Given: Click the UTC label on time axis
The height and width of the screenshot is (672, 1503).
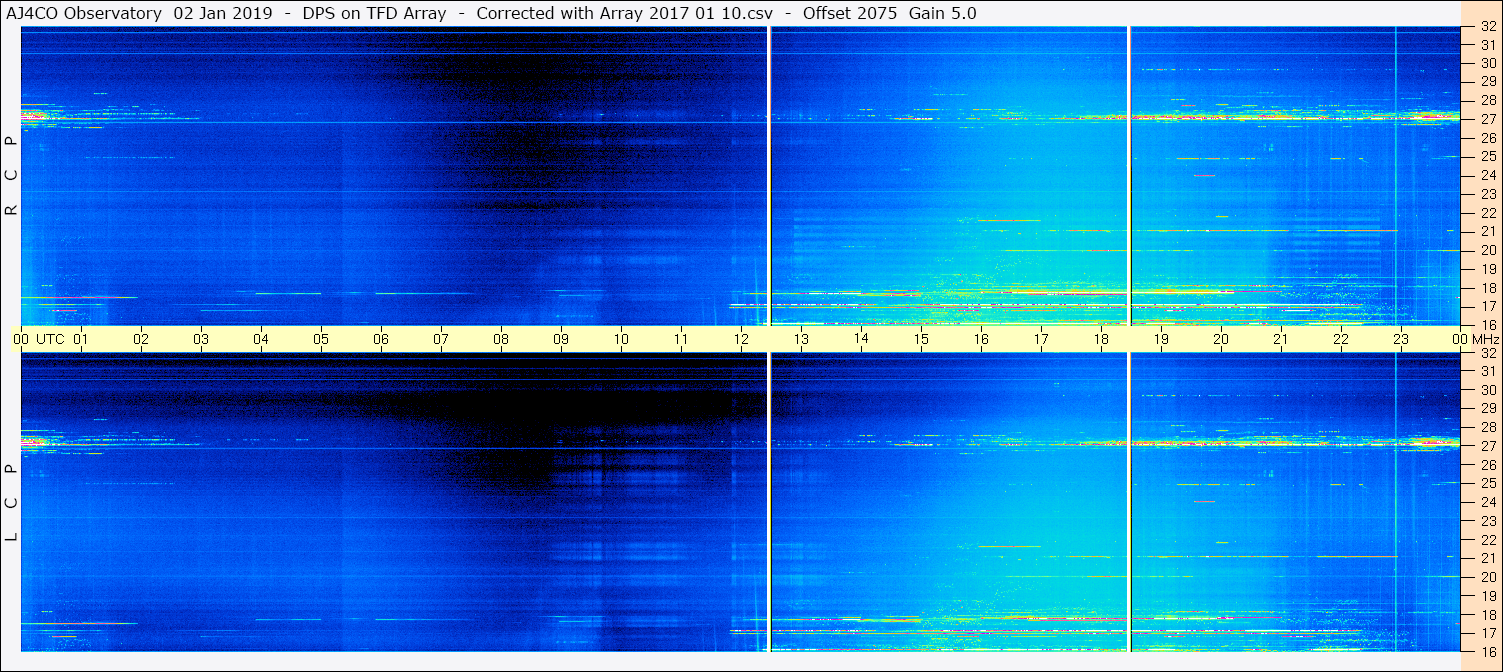Looking at the screenshot, I should click(x=50, y=339).
